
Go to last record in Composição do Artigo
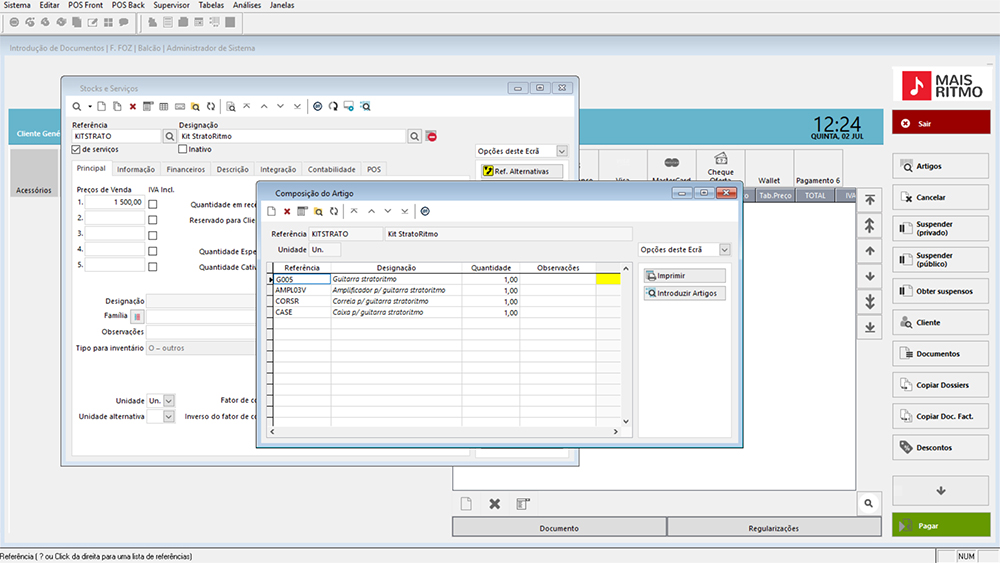pos(404,211)
